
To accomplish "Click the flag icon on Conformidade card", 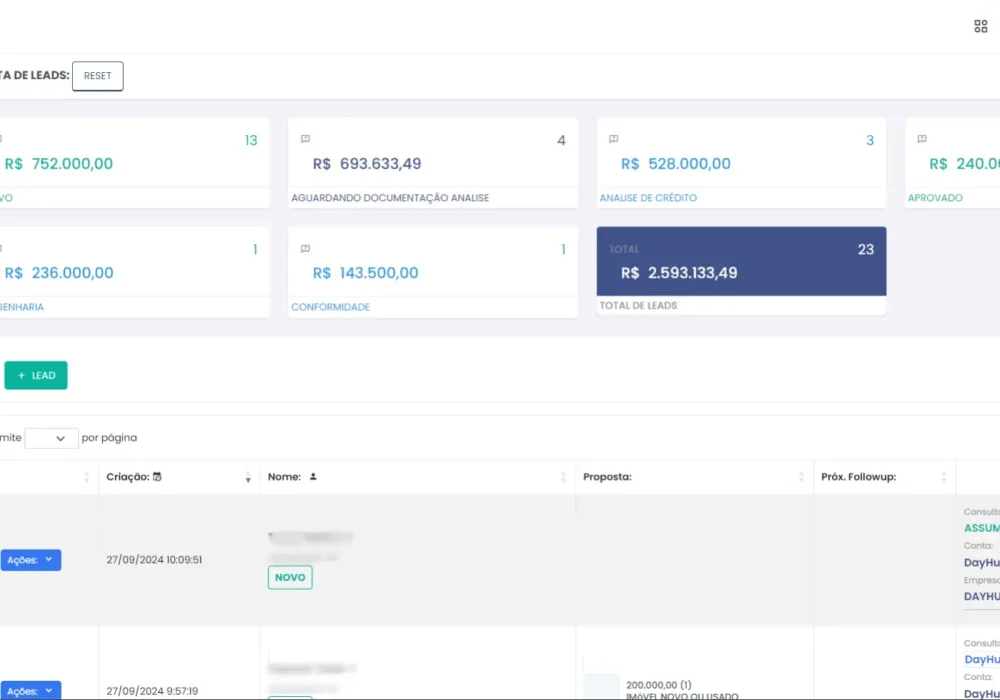I will point(306,249).
